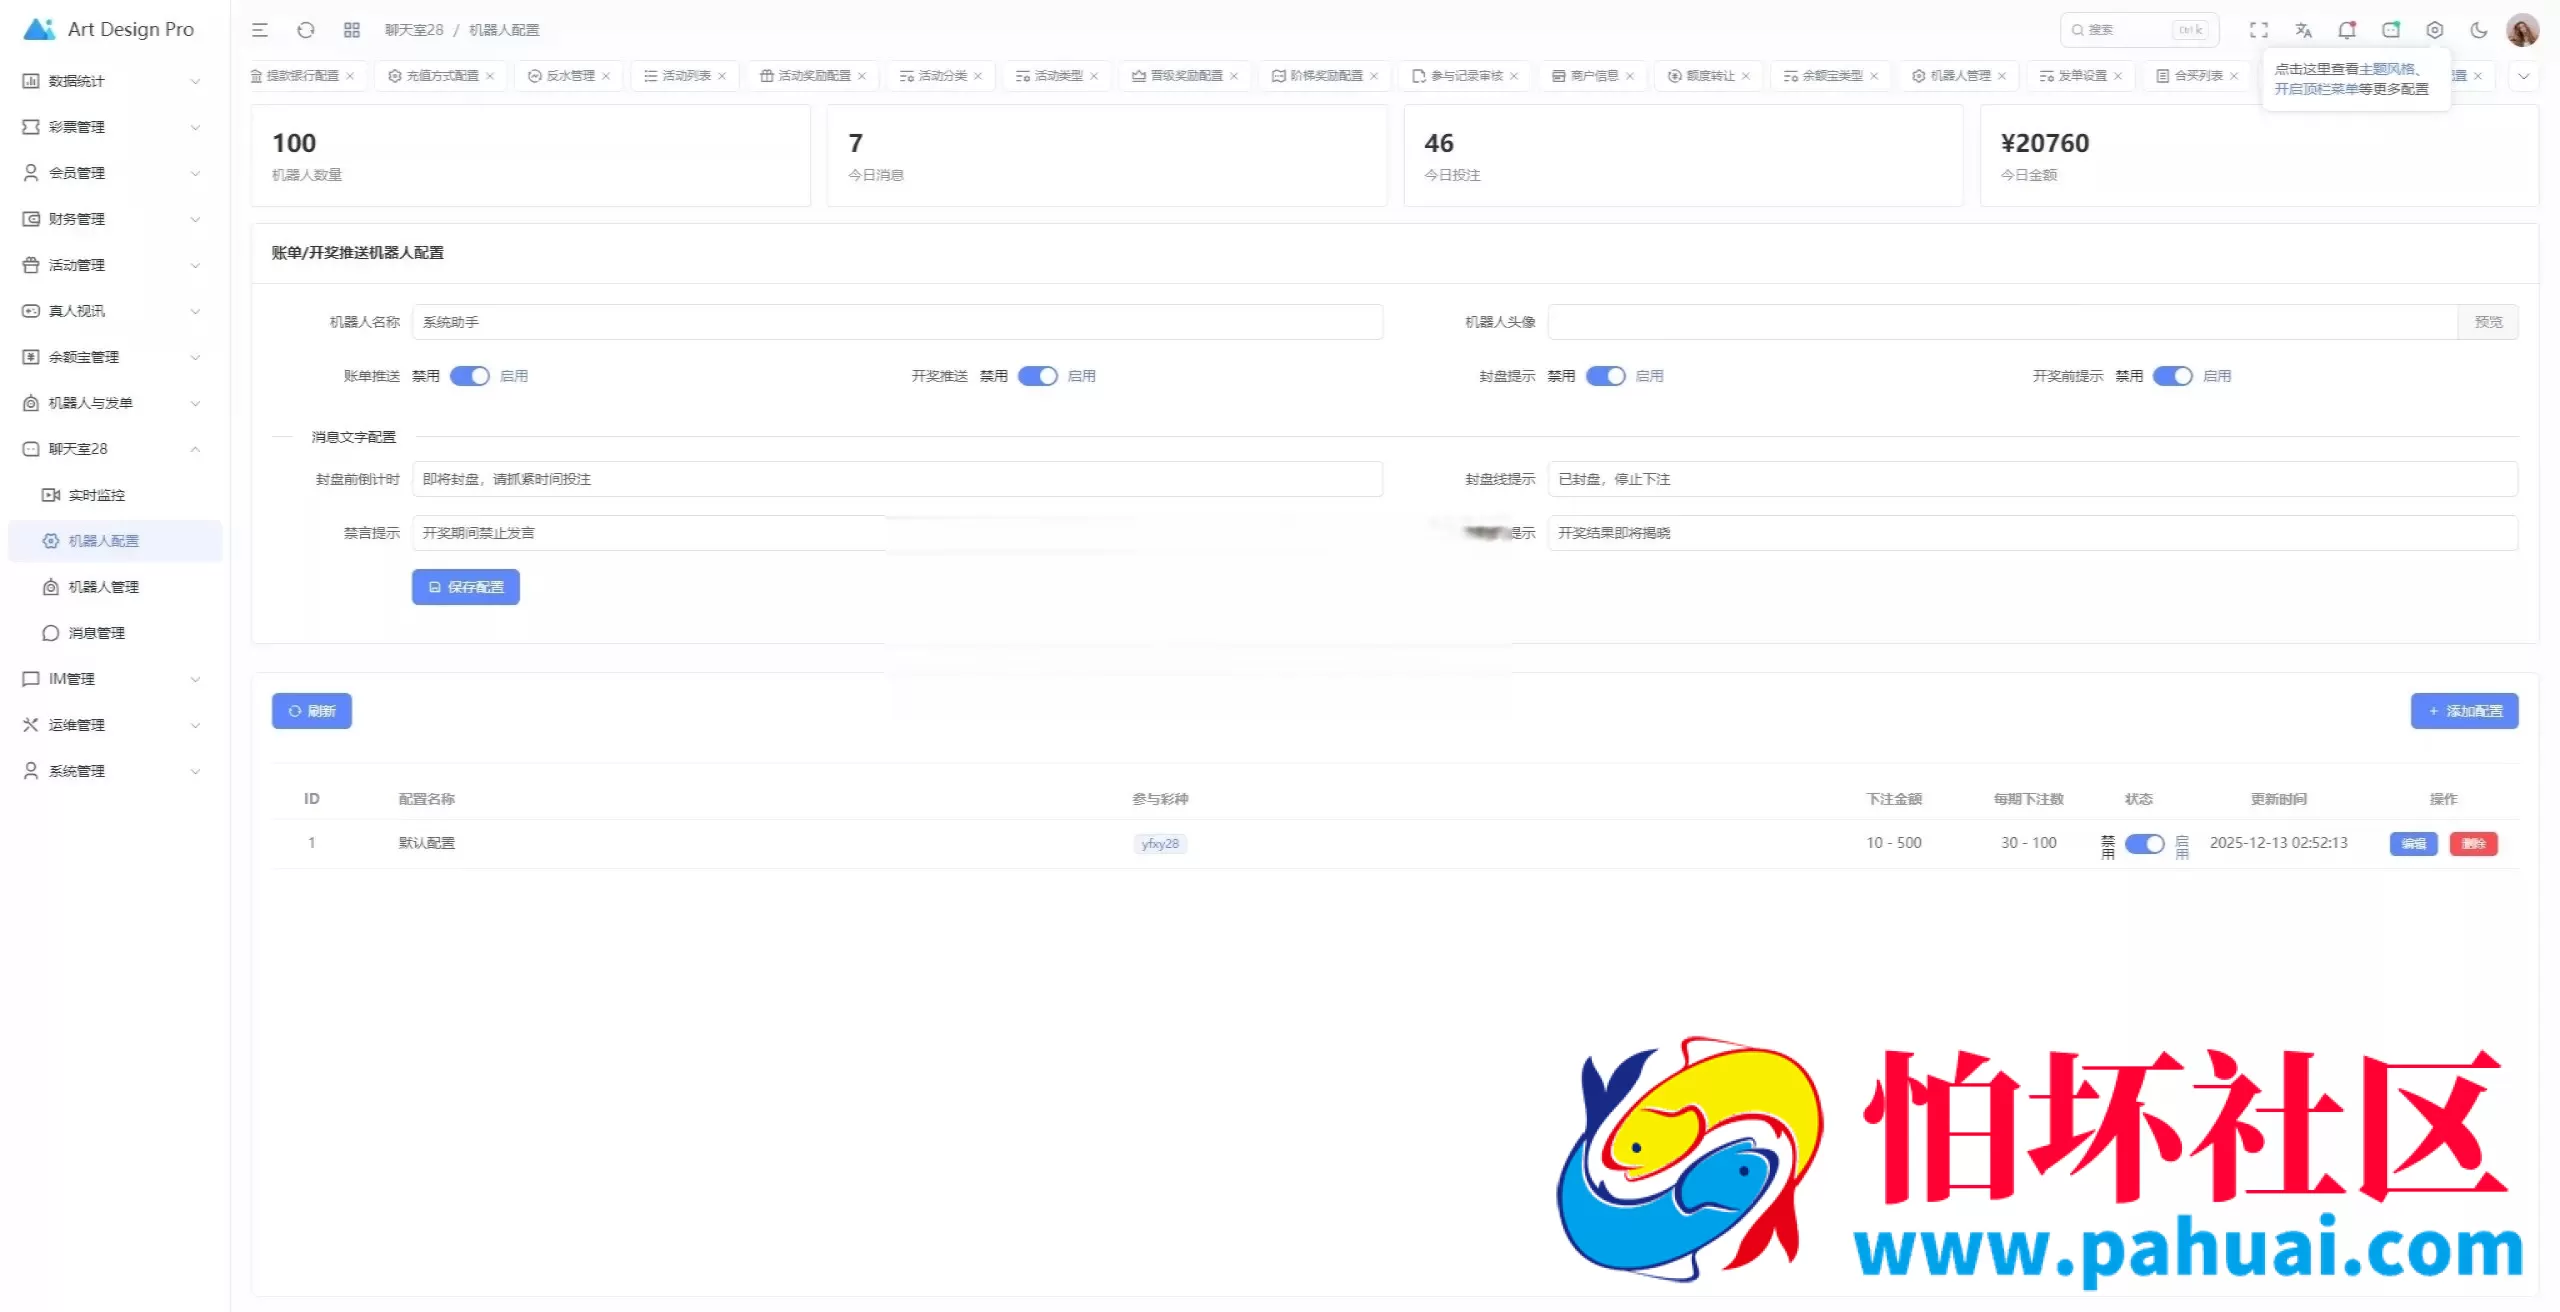Expand the 系统管理 menu
The height and width of the screenshot is (1312, 2560).
point(115,771)
